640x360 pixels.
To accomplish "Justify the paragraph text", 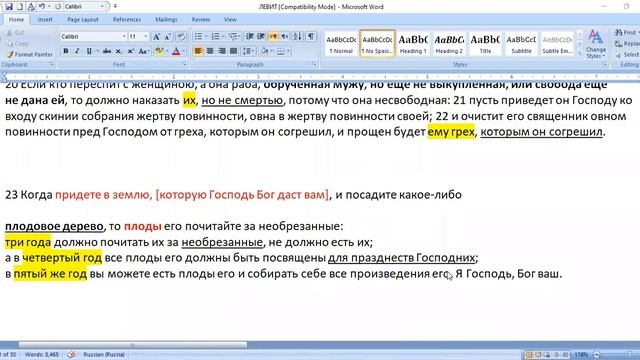I will [x=233, y=51].
